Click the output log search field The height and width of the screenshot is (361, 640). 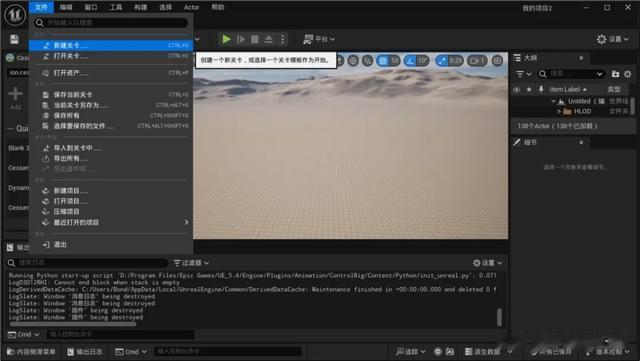tap(87, 263)
